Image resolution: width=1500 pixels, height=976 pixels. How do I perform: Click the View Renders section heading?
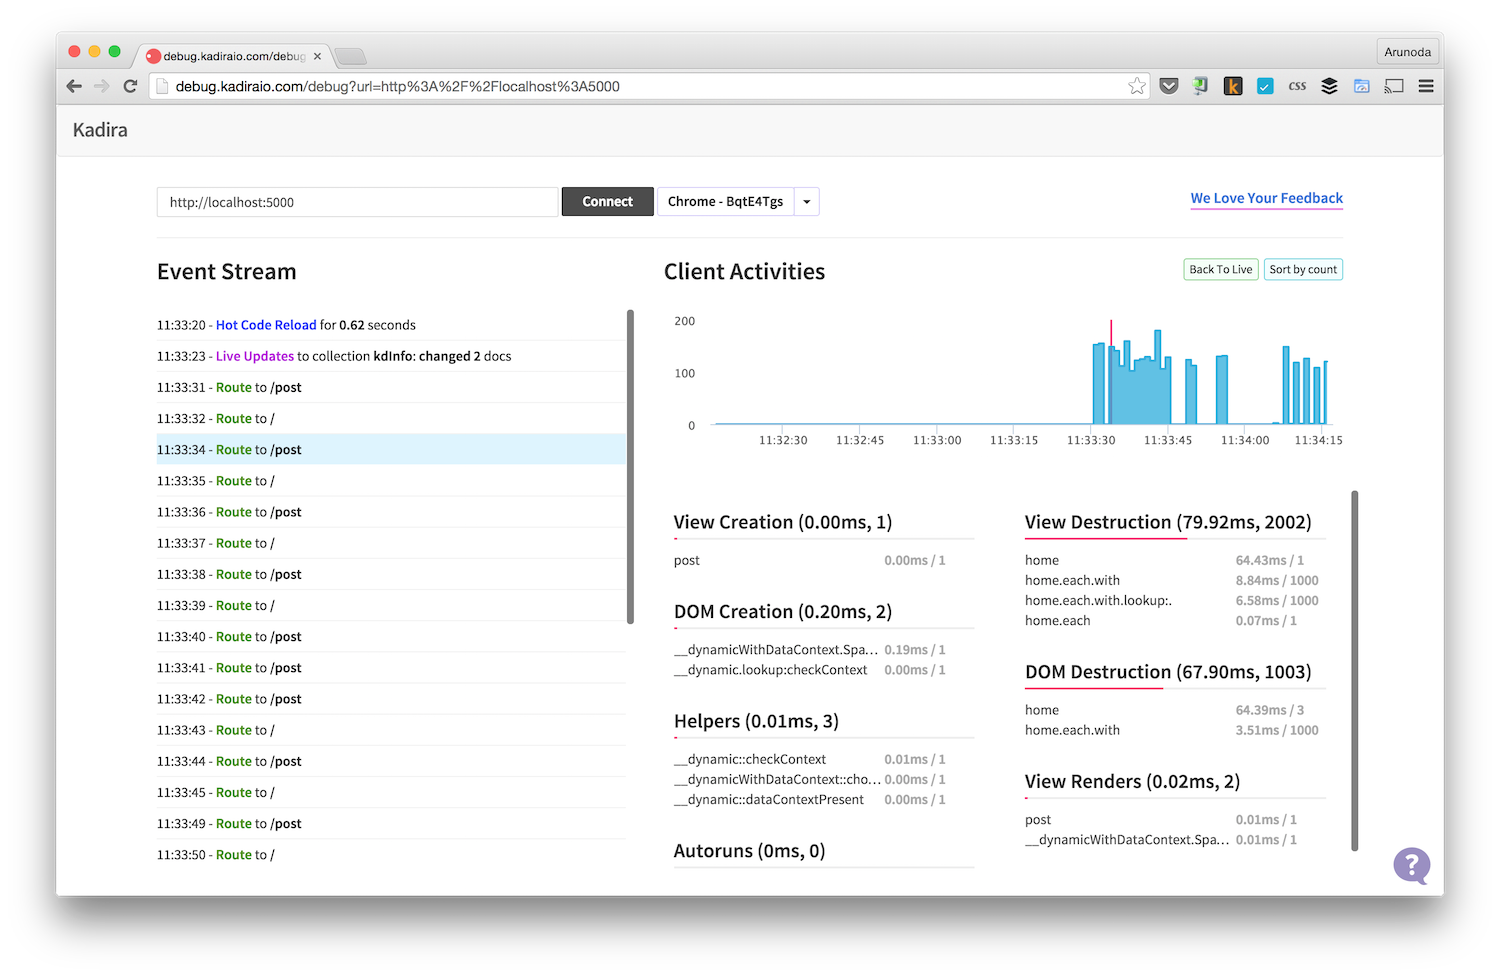[1132, 781]
